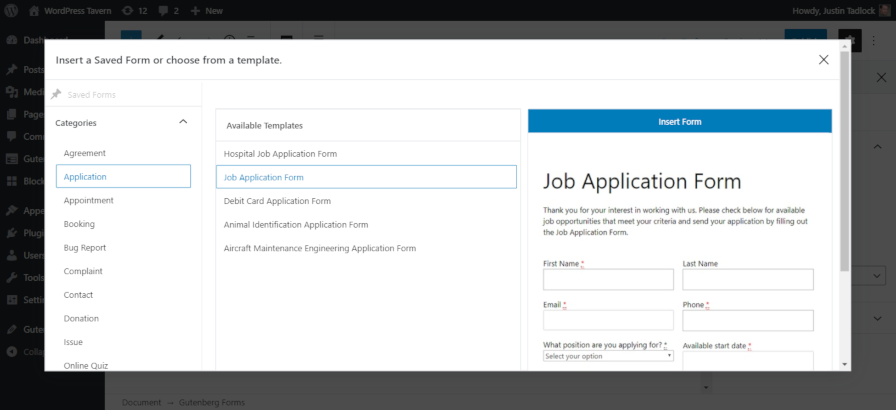Viewport: 896px width, 410px height.
Task: Select the Agreement category
Action: (x=85, y=153)
